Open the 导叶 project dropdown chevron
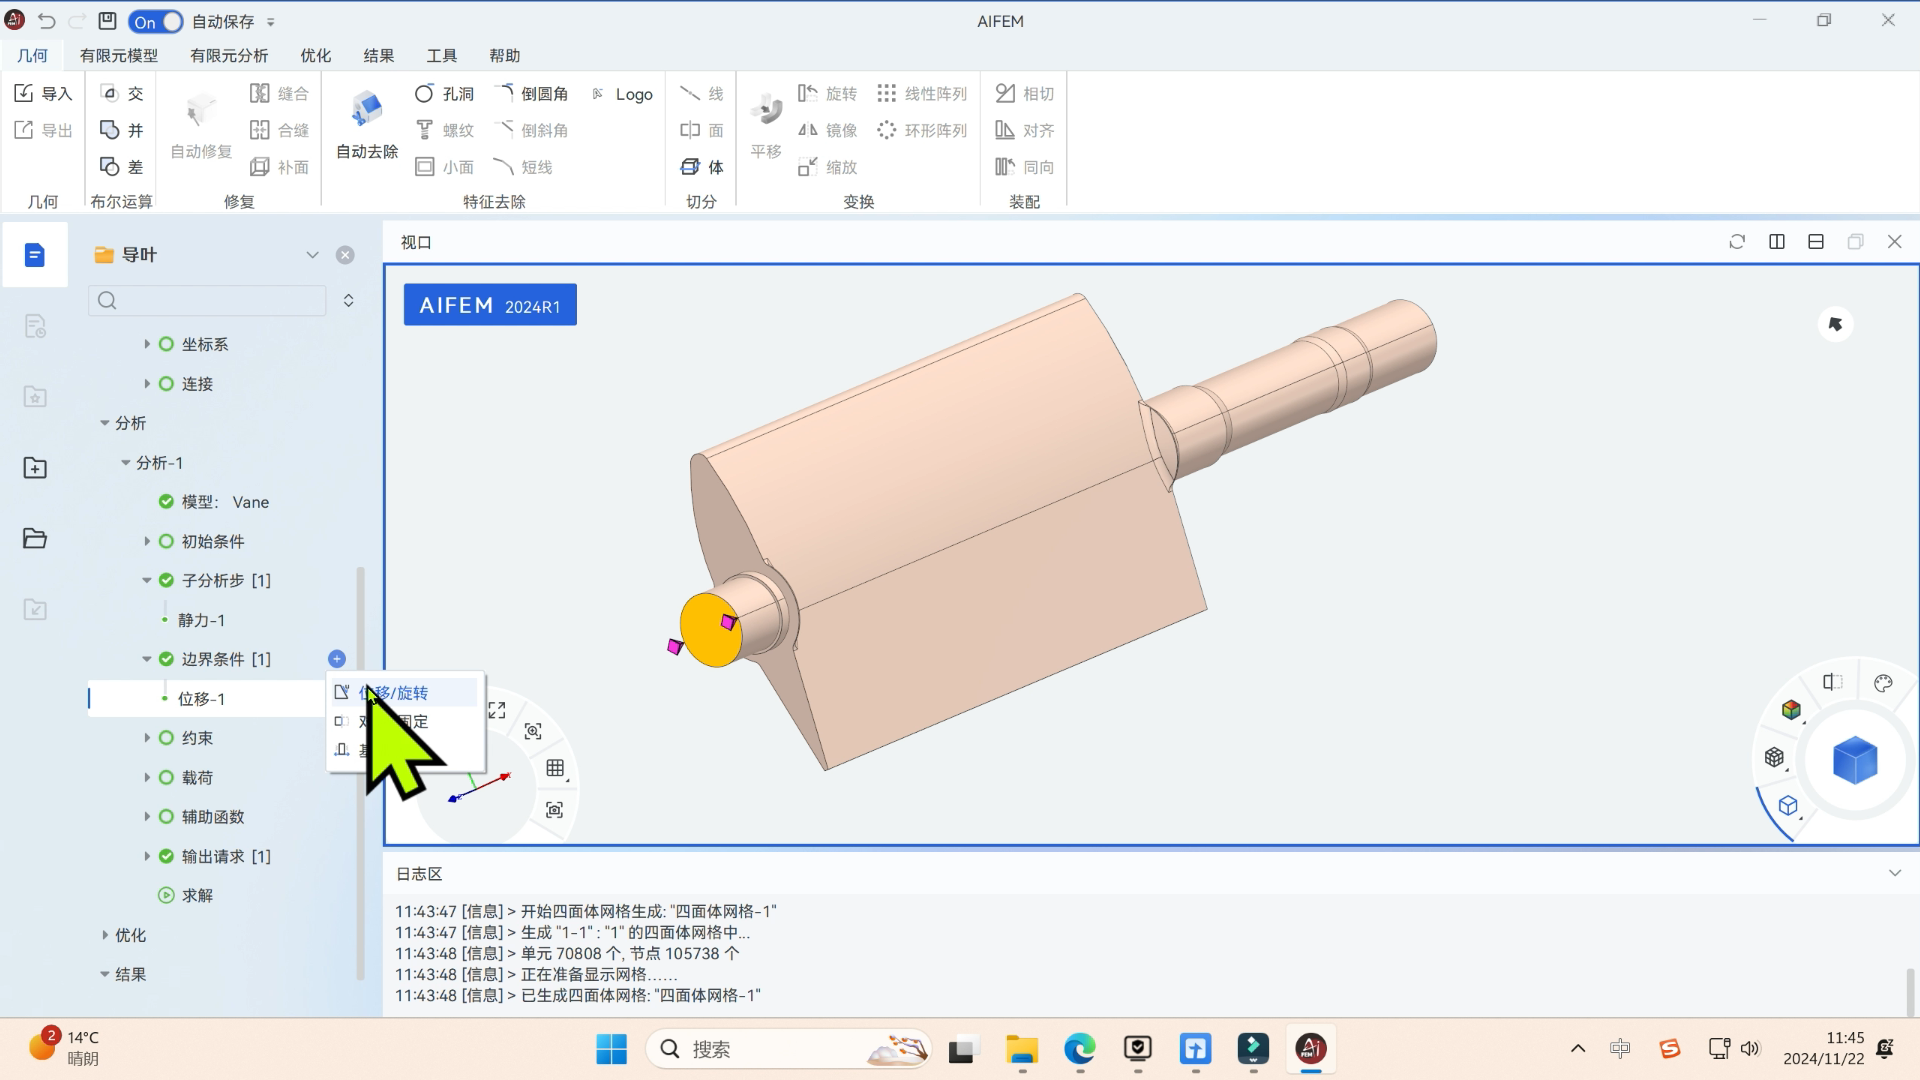Viewport: 1920px width, 1080px height. [312, 255]
